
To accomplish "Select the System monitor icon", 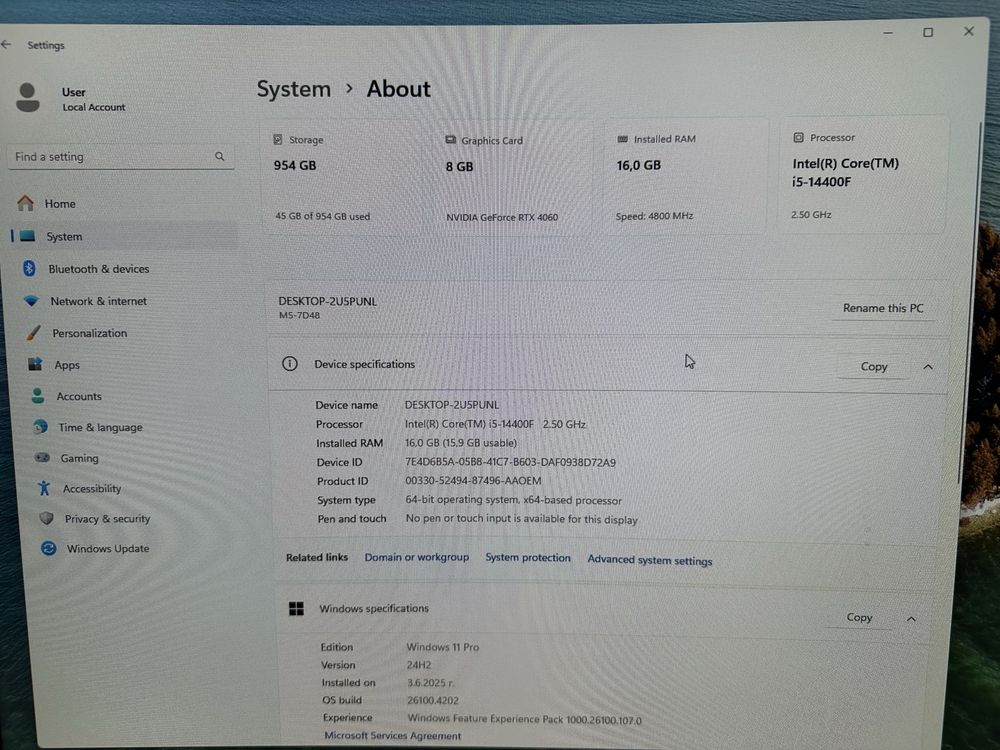I will [27, 236].
